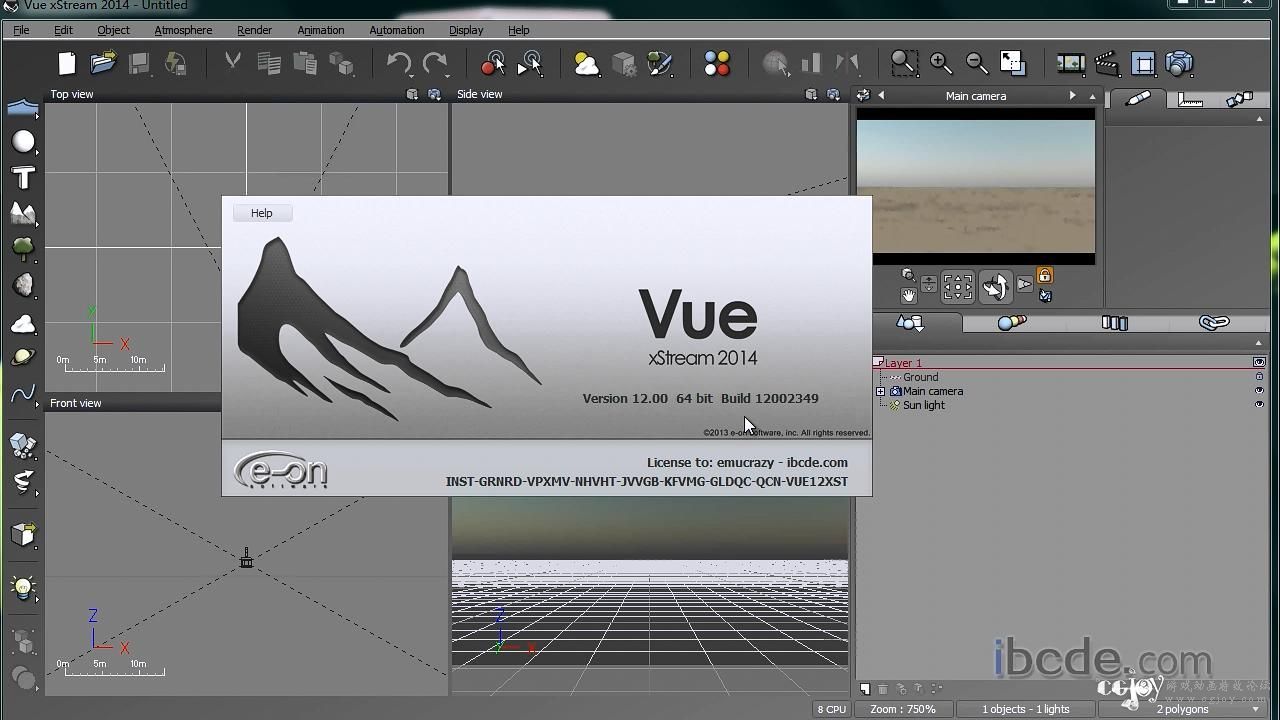Open a scene file from the toolbar

point(103,64)
